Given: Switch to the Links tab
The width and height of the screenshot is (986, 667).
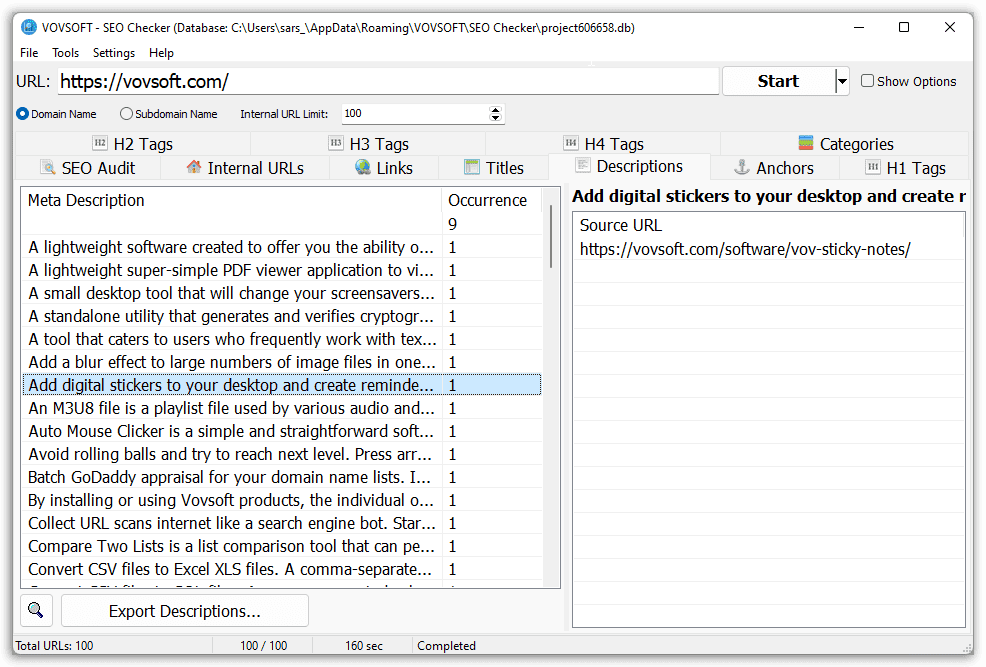Looking at the screenshot, I should [384, 168].
